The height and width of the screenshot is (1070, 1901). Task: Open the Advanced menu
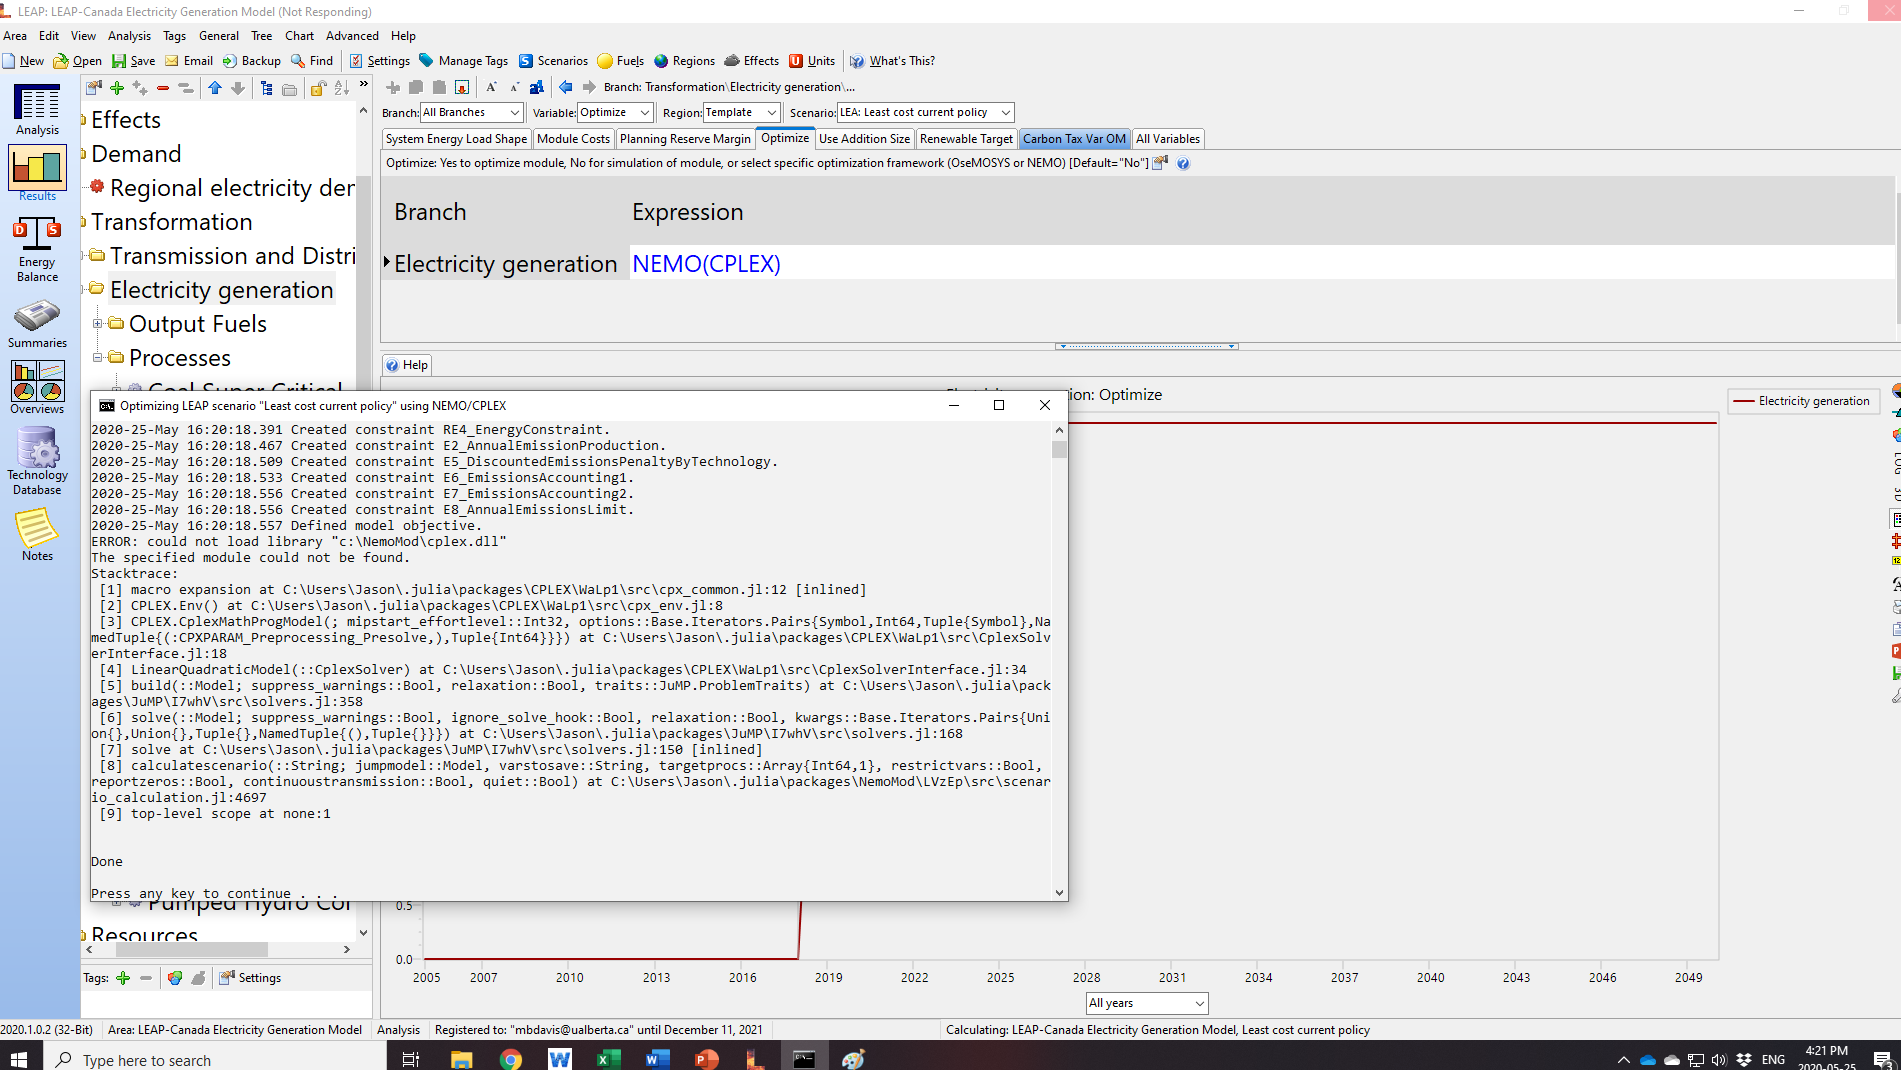pyautogui.click(x=352, y=36)
